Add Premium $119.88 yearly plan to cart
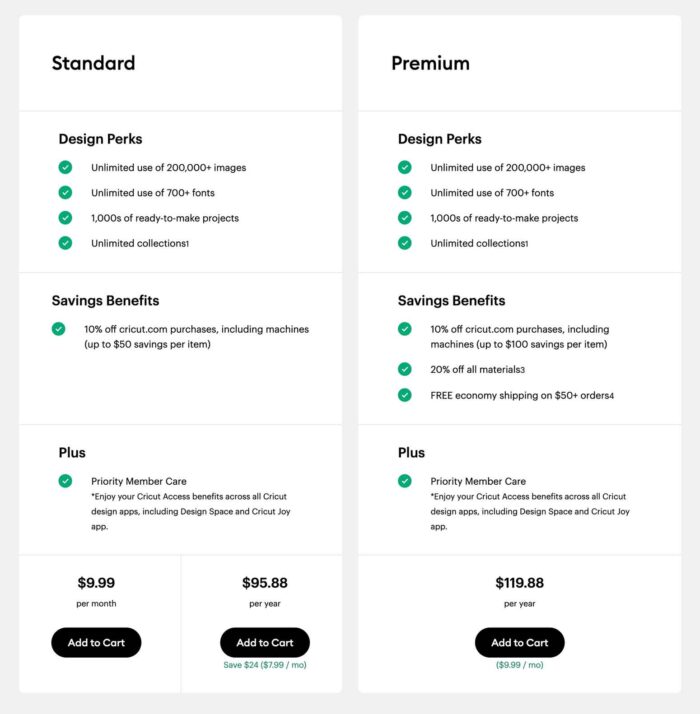Viewport: 700px width, 714px height. coord(520,643)
